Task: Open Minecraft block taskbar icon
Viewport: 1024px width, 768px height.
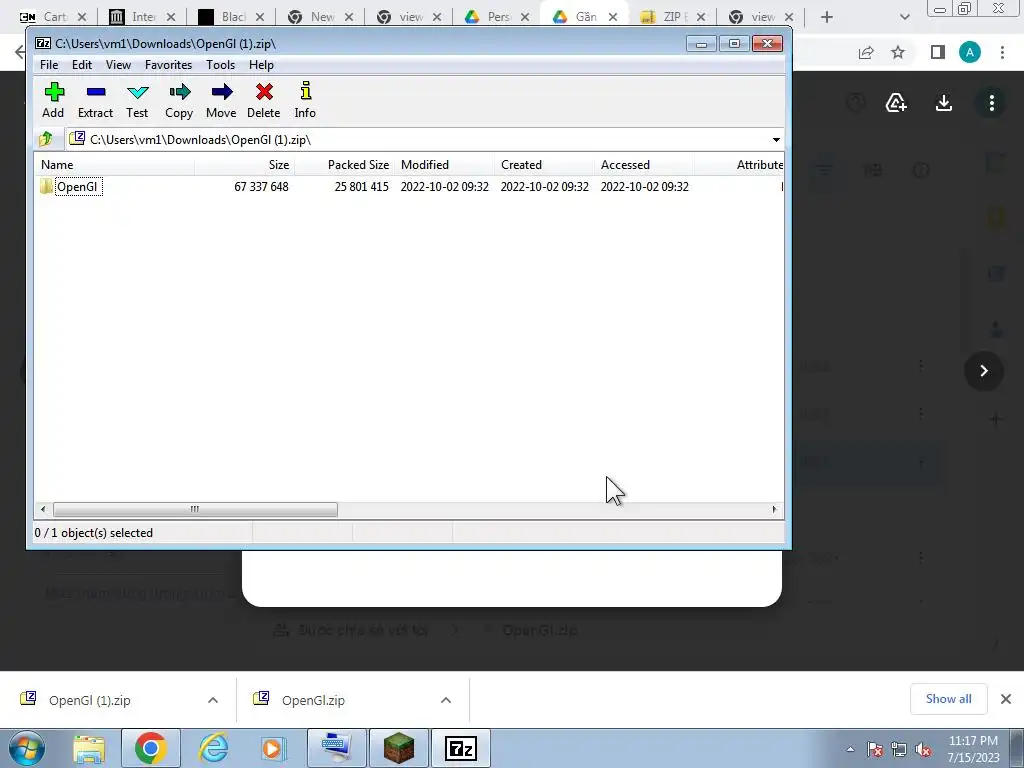Action: pyautogui.click(x=398, y=748)
